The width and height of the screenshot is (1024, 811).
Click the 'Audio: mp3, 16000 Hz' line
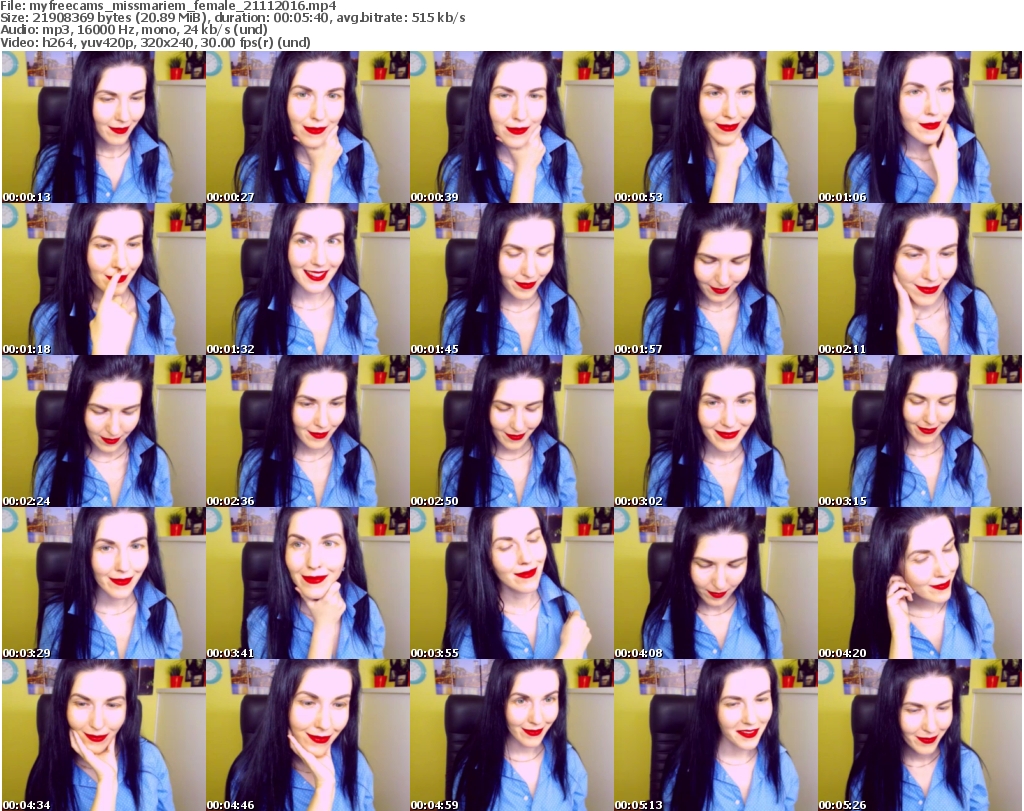[x=134, y=30]
